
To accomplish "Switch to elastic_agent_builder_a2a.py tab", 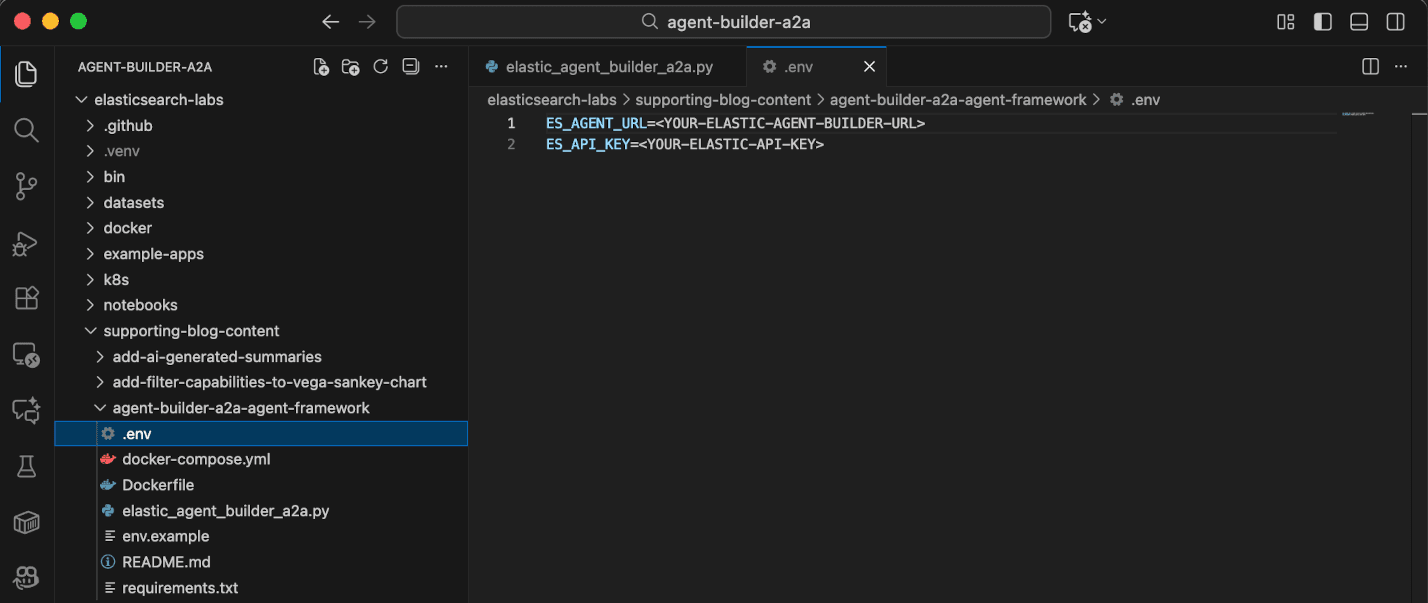I will (609, 67).
